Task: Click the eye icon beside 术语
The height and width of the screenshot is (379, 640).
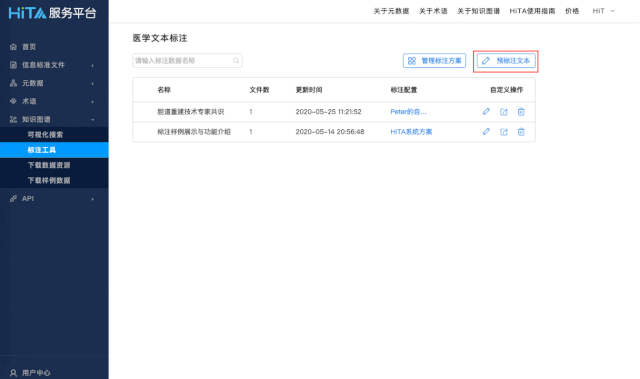Action: coord(13,101)
